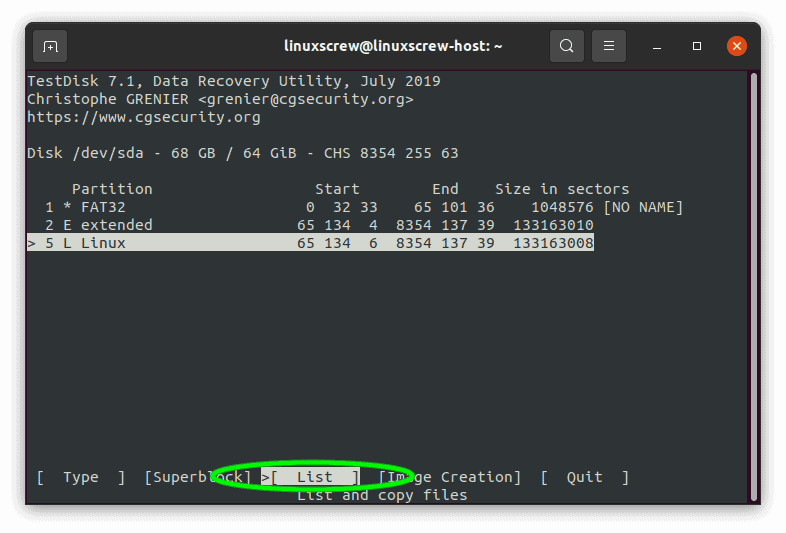Viewport: 786px width, 533px height.
Task: Open the terminal search tool
Action: click(566, 46)
